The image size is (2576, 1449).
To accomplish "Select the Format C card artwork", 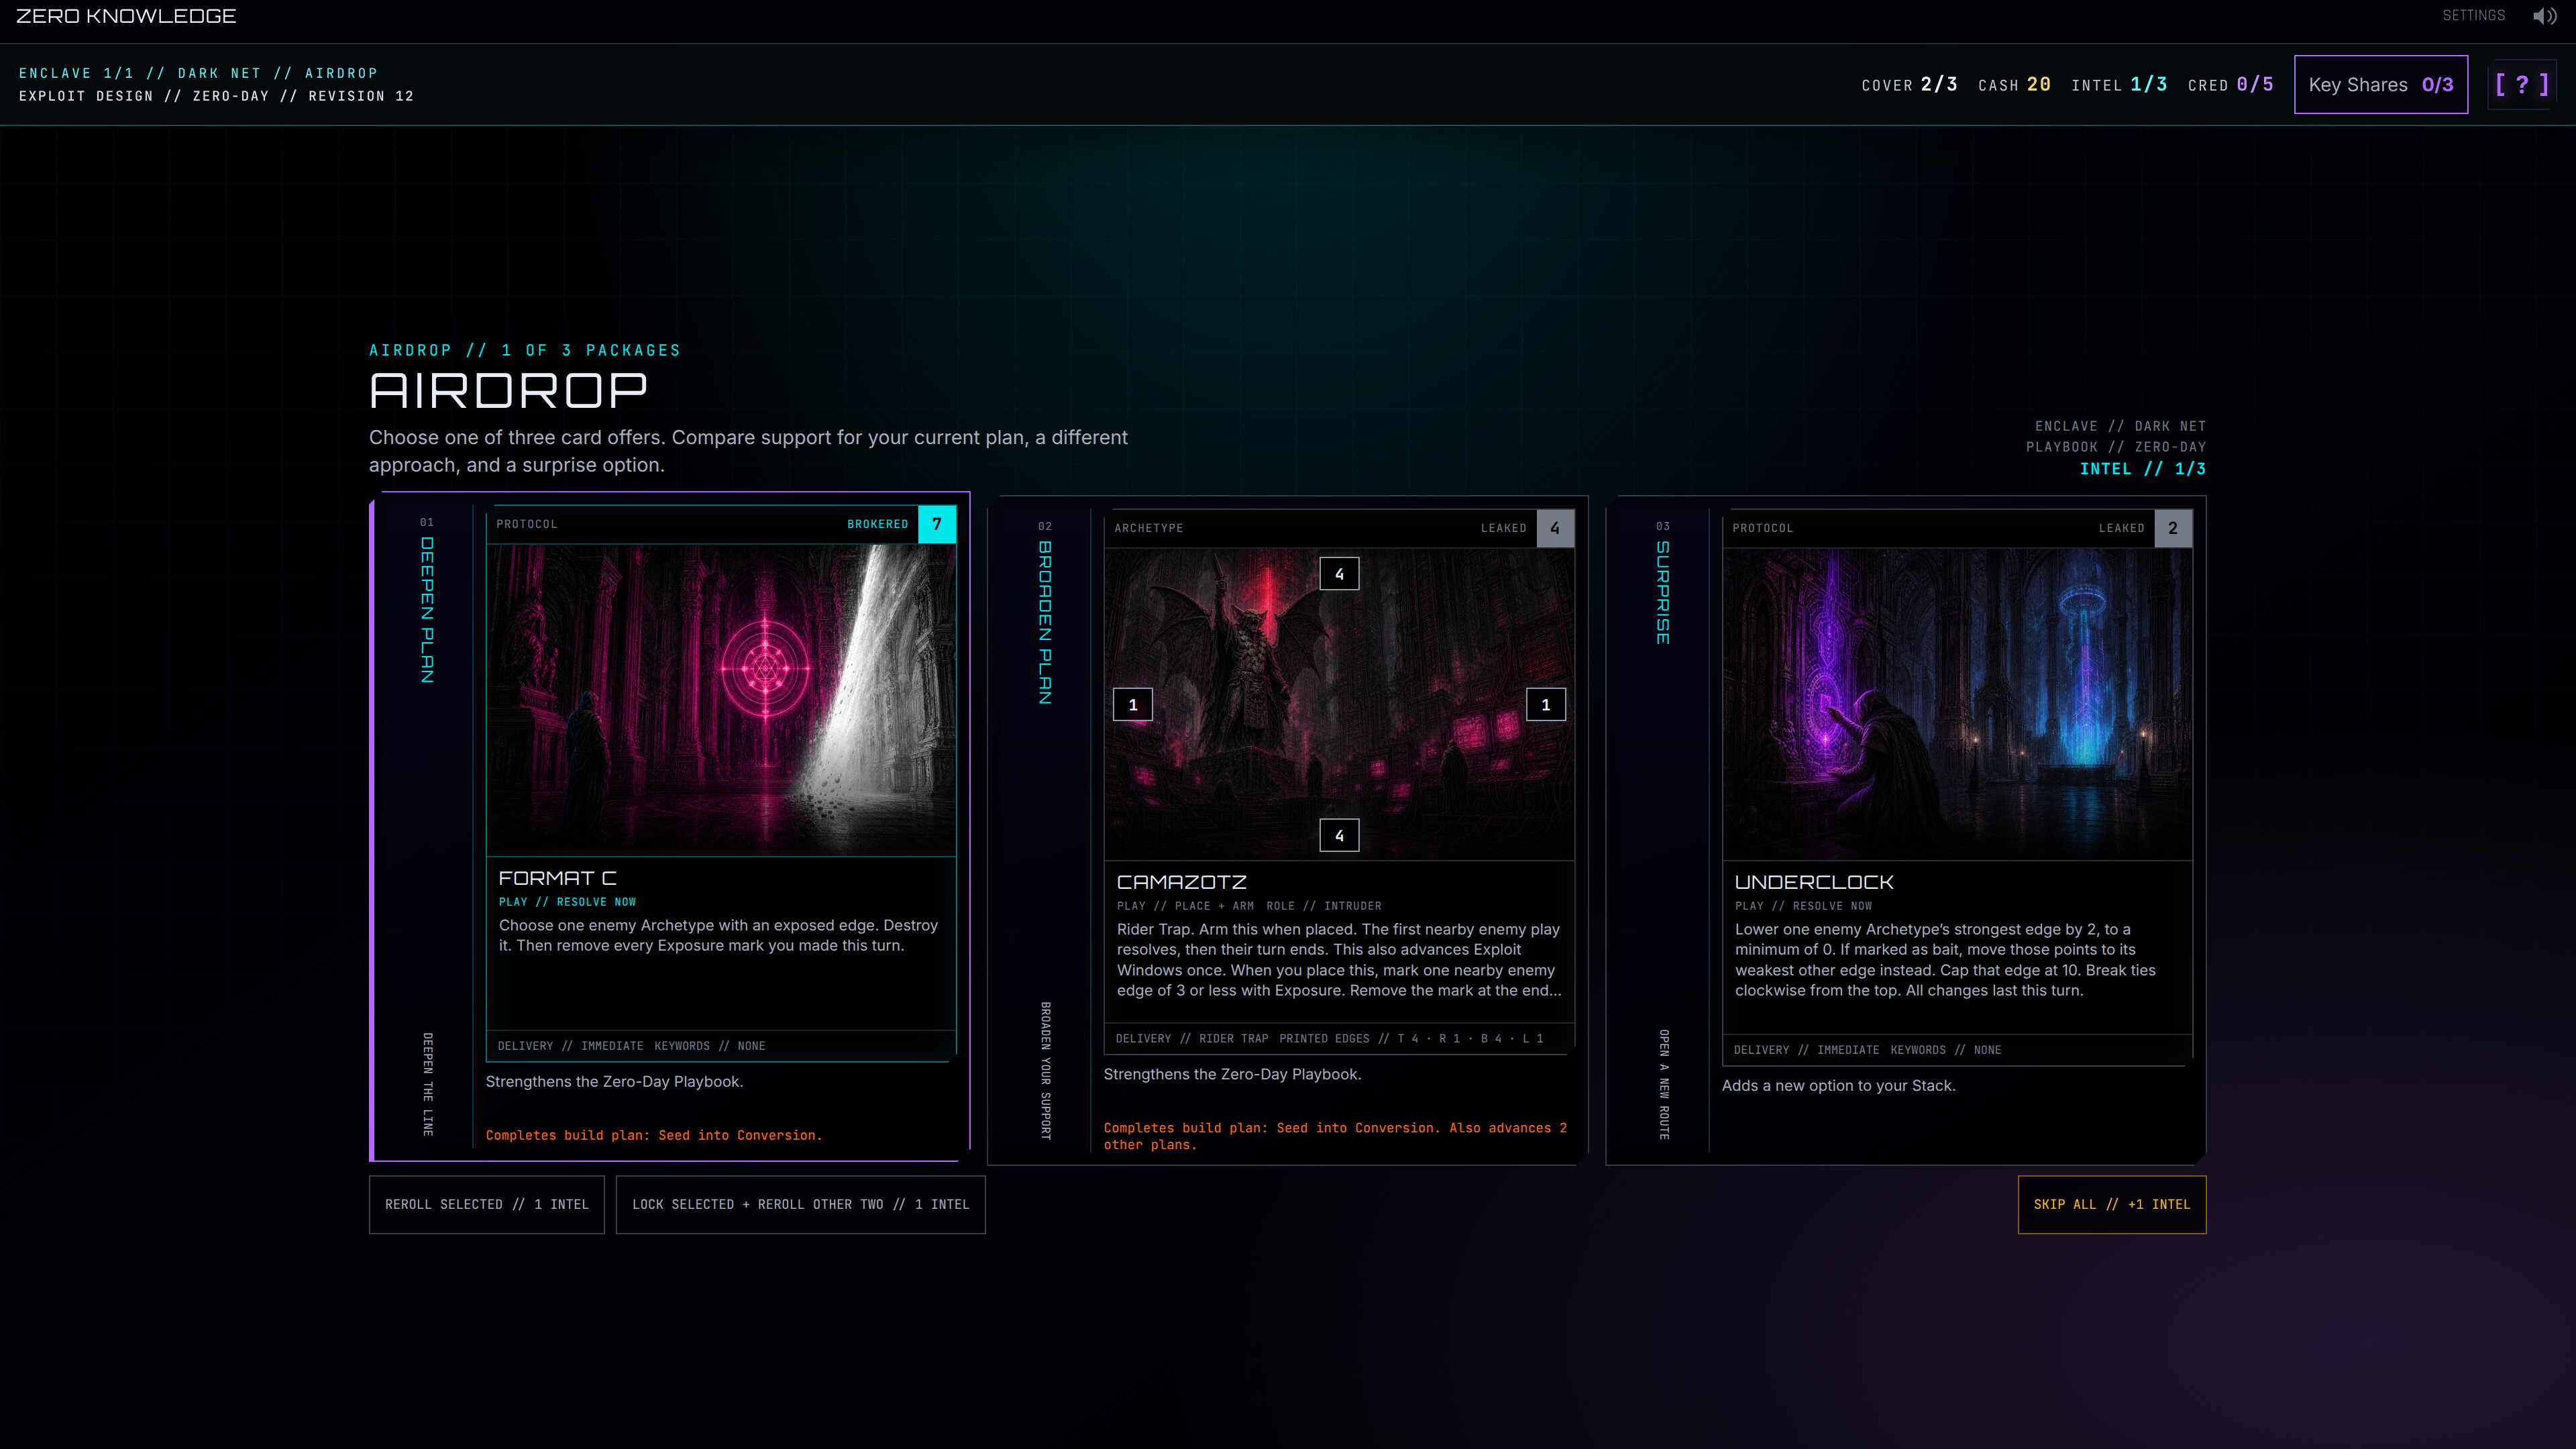I will pyautogui.click(x=721, y=700).
